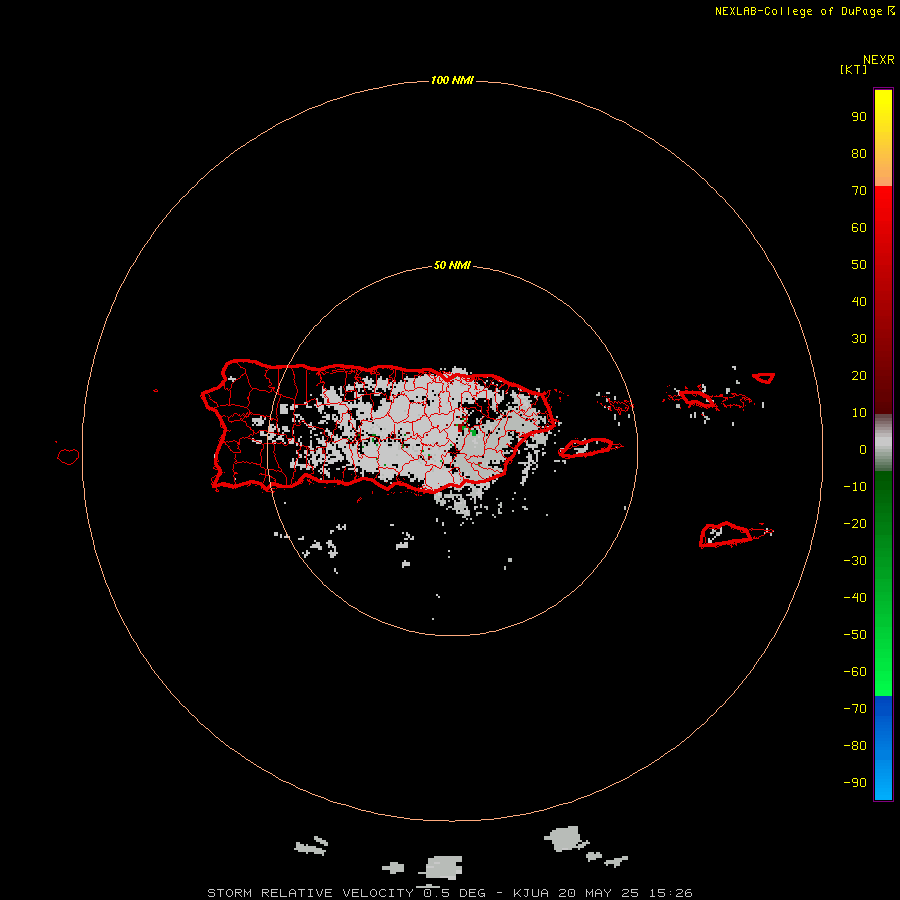Select the -30 value on velocity scale
This screenshot has width=900, height=900.
(x=855, y=561)
